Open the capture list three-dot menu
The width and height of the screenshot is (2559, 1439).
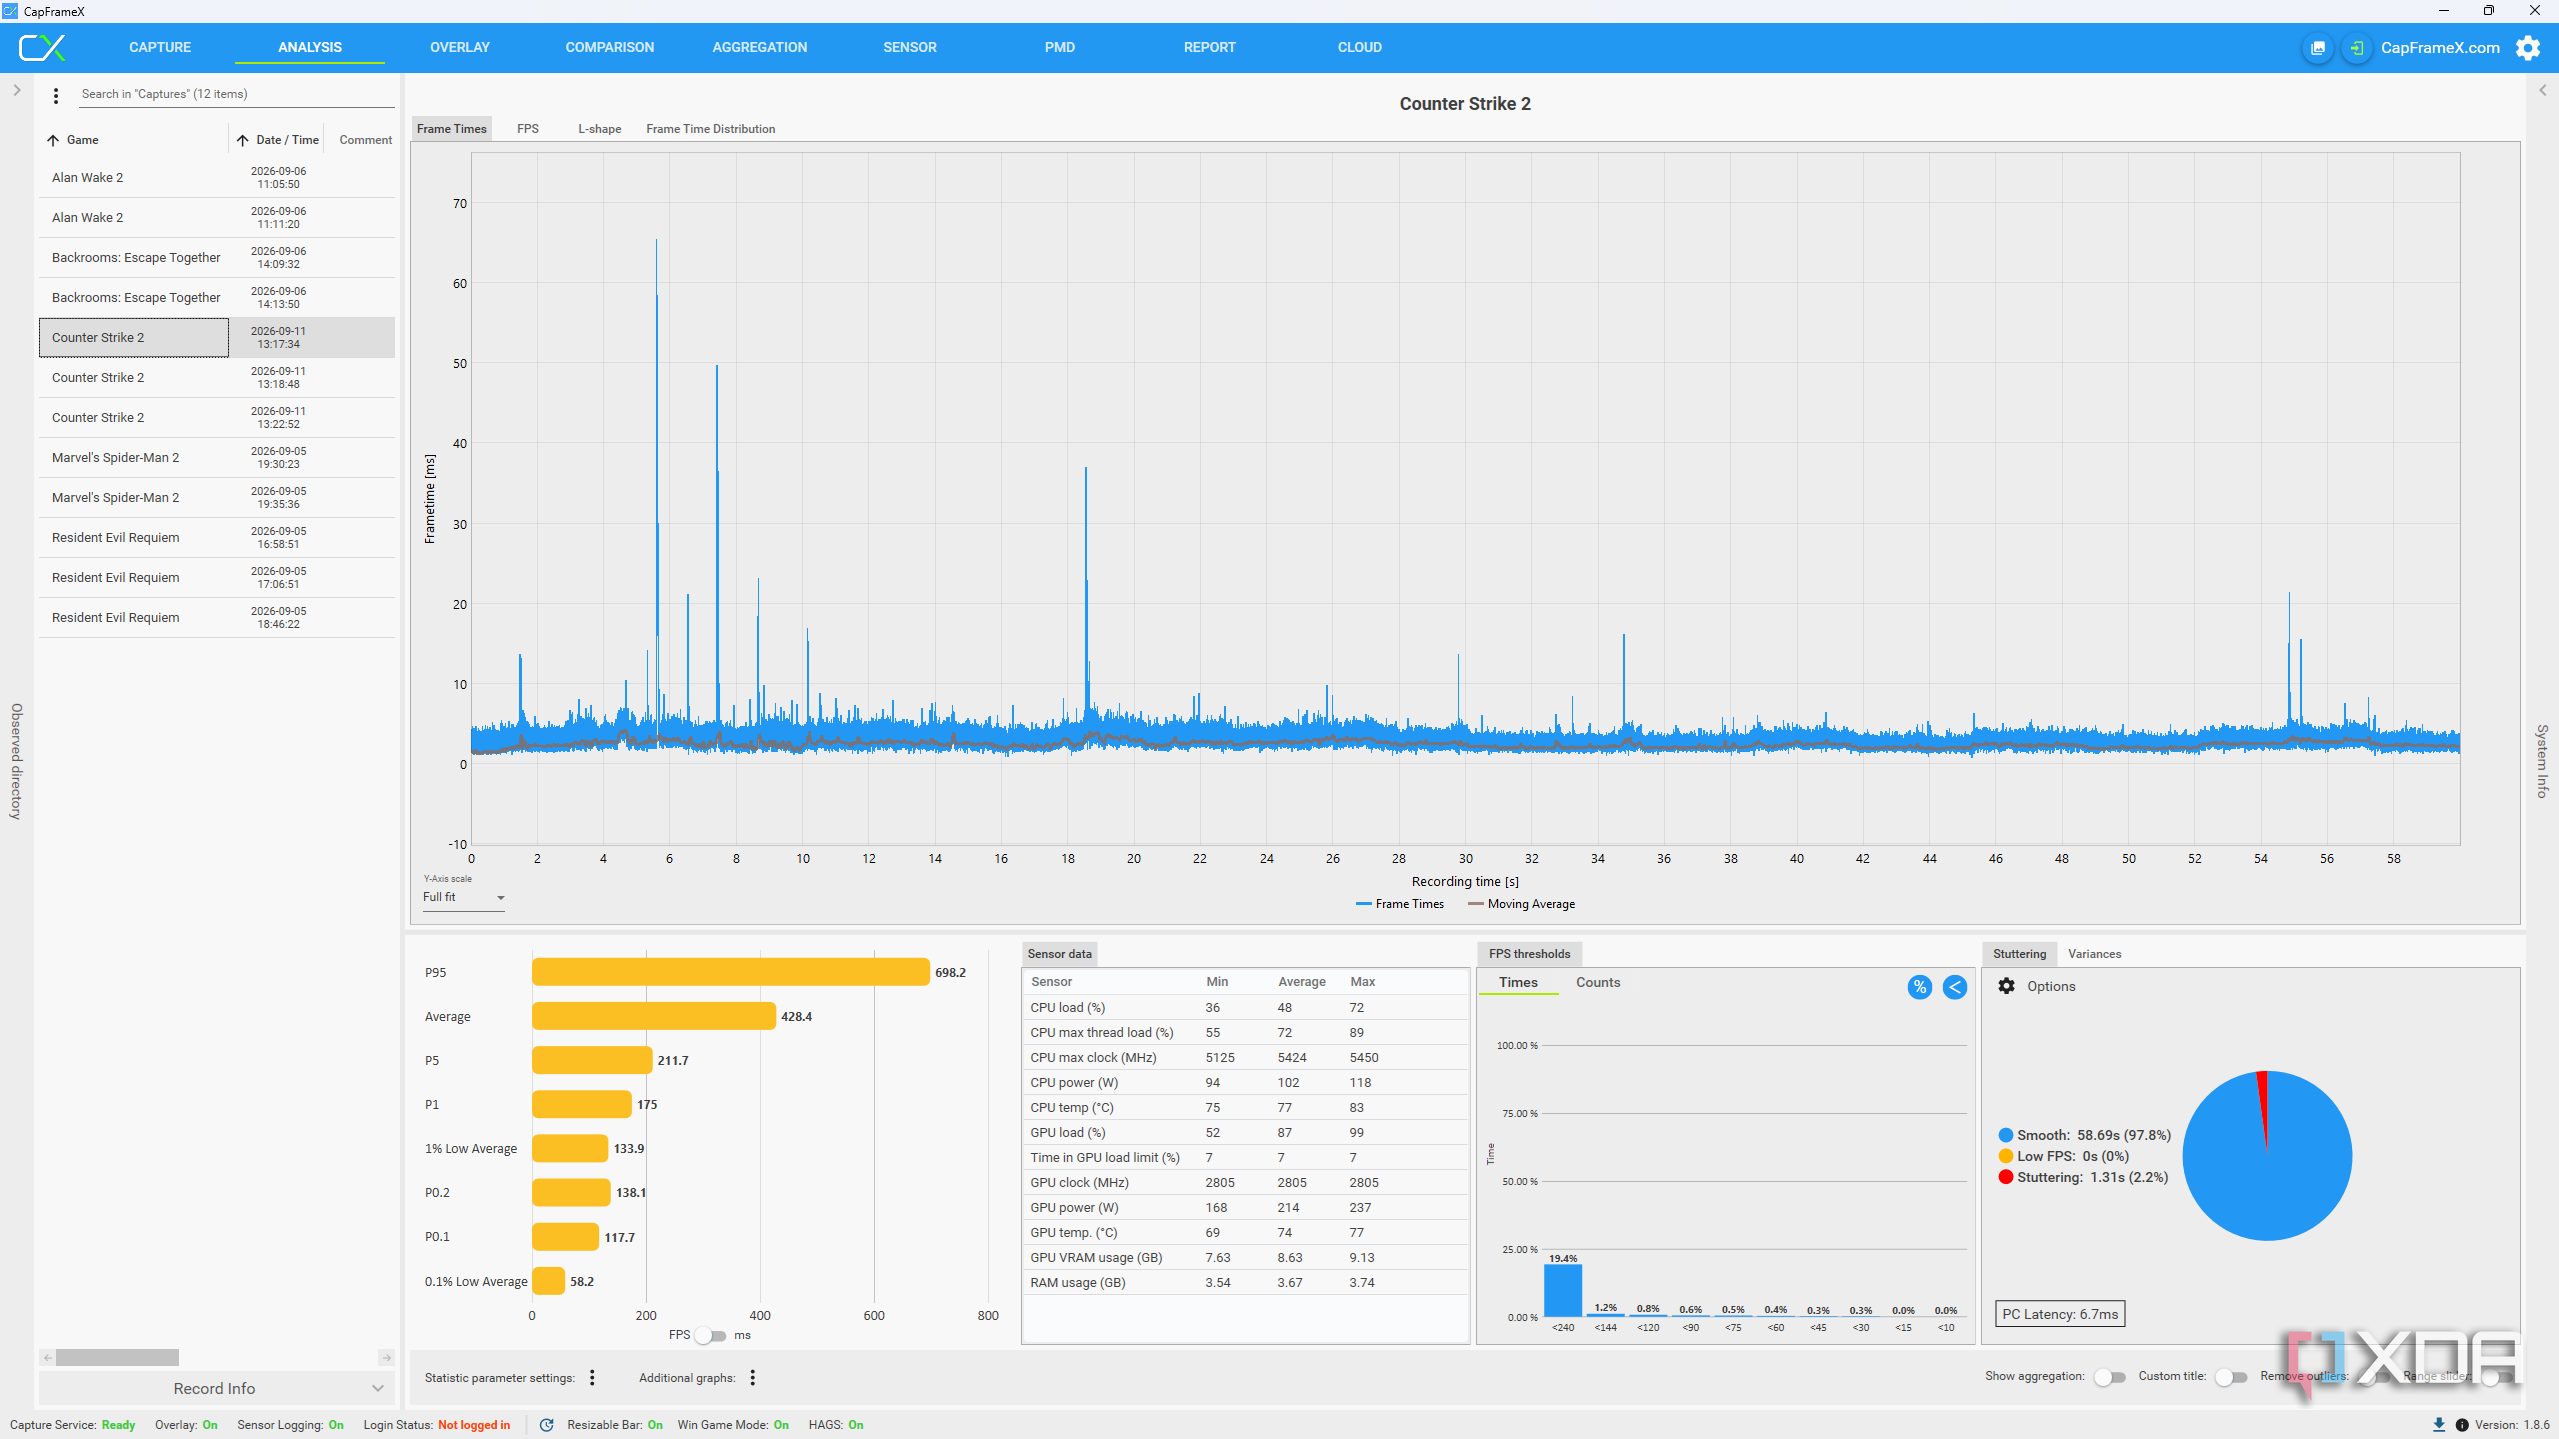[56, 95]
